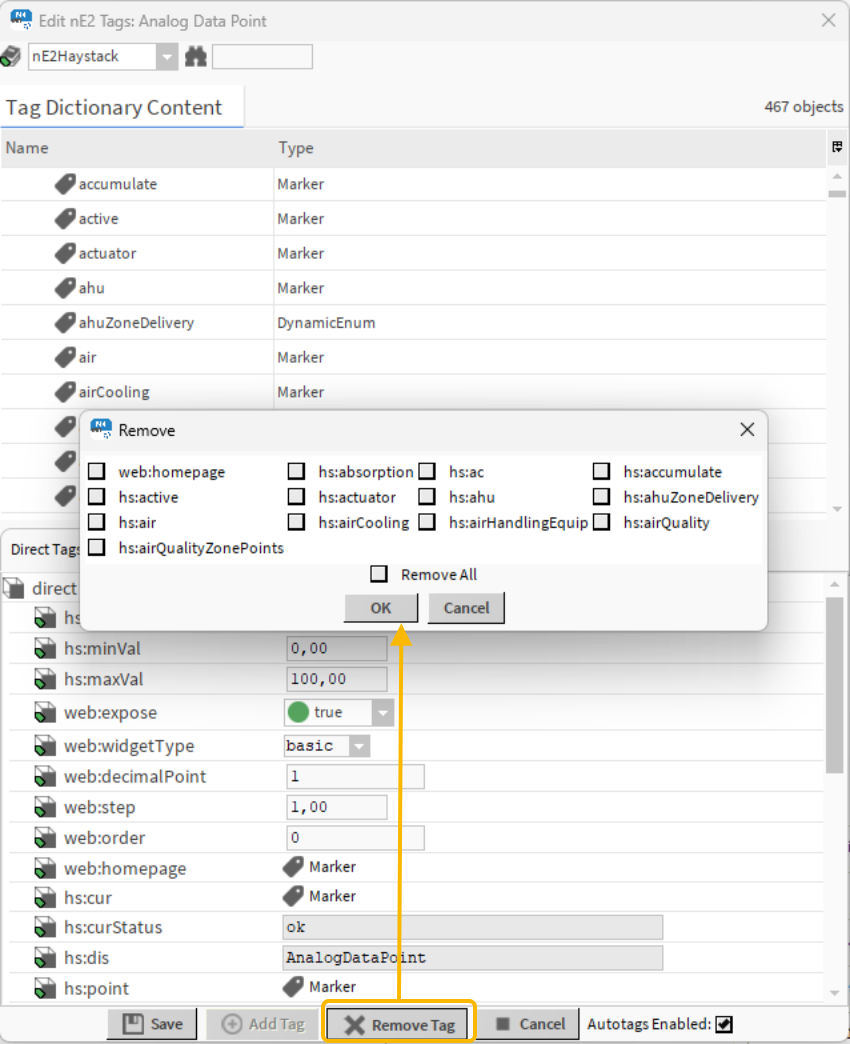Click the tag dictionary icon beside nE2Haystack
This screenshot has height=1044, width=850.
tap(13, 56)
